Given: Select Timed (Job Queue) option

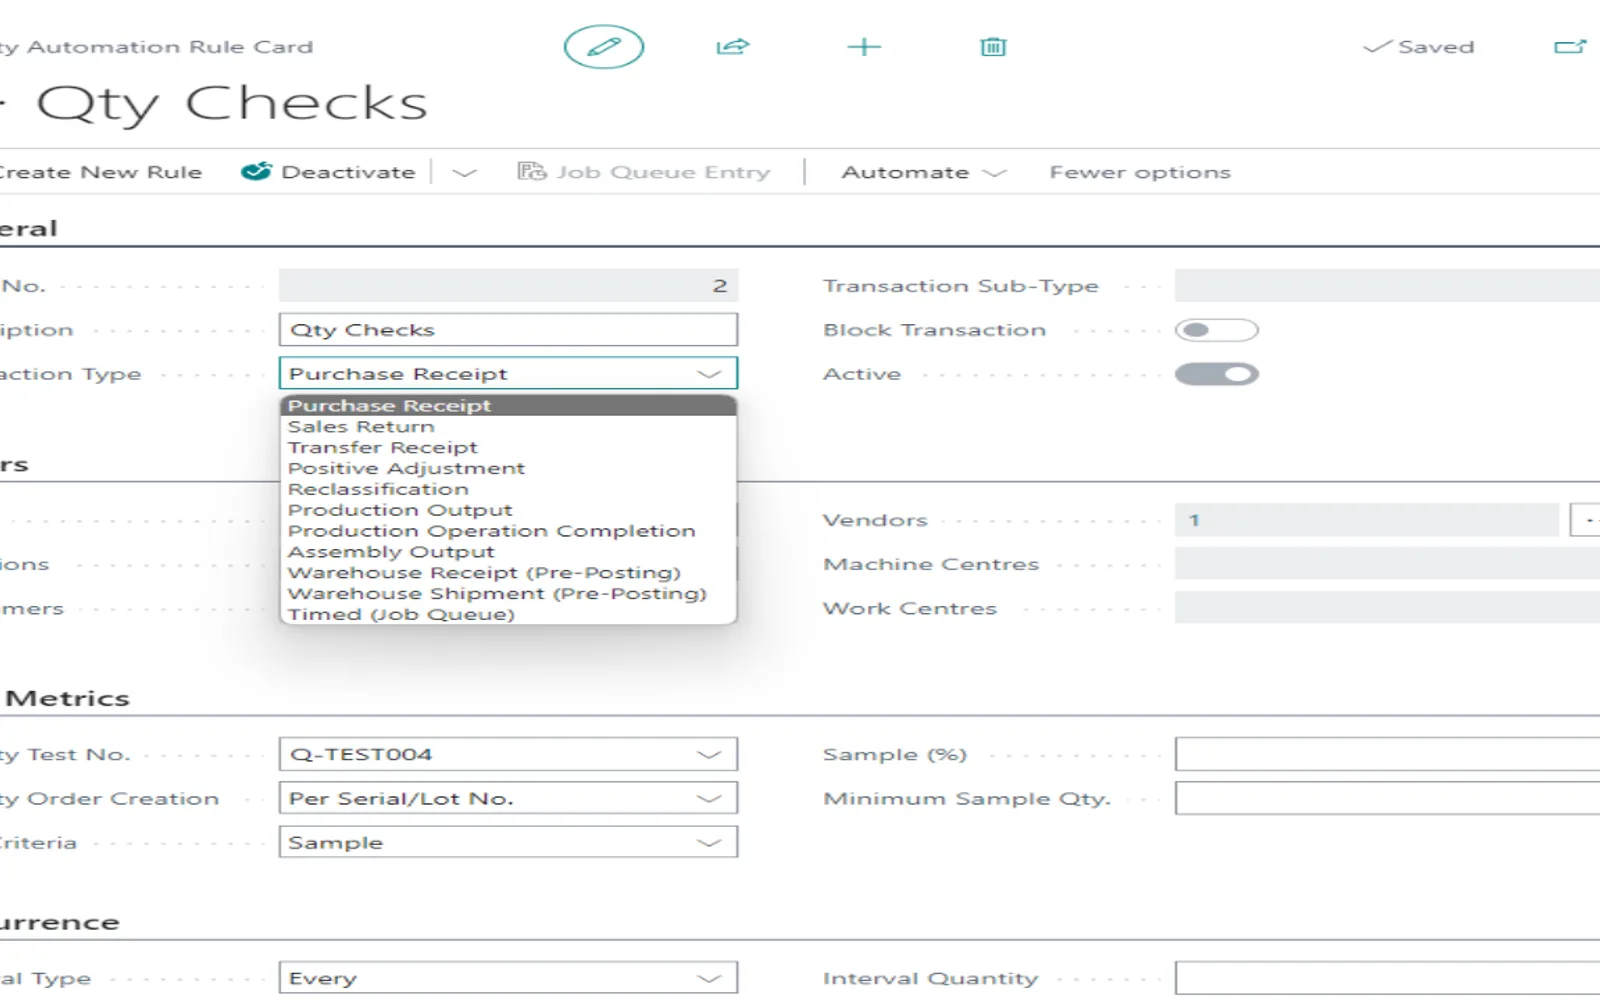Looking at the screenshot, I should pos(508,615).
